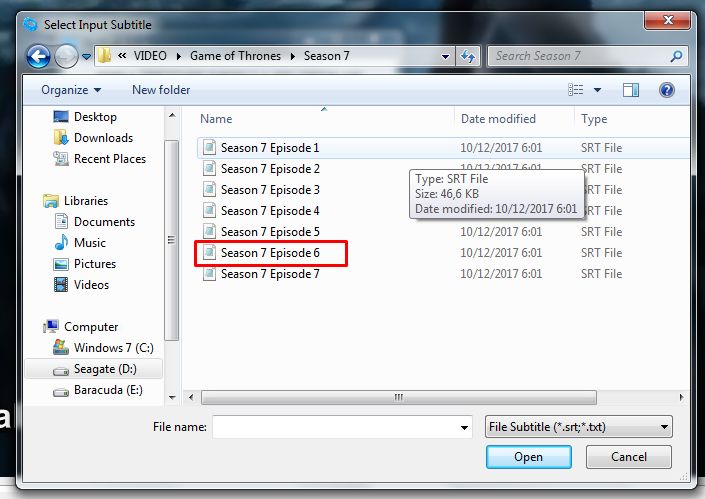Click the horizontal scrollbar right arrow

coord(682,397)
